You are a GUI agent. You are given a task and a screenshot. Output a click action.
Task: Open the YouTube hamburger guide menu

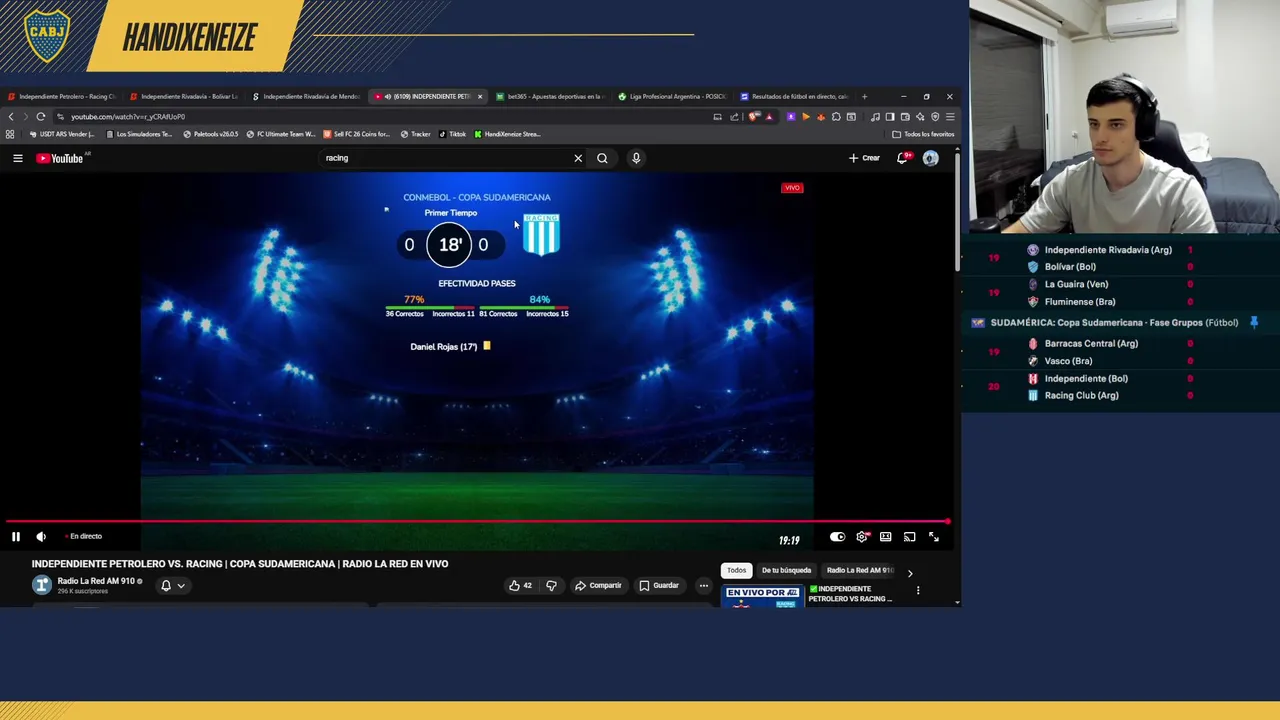(x=17, y=158)
